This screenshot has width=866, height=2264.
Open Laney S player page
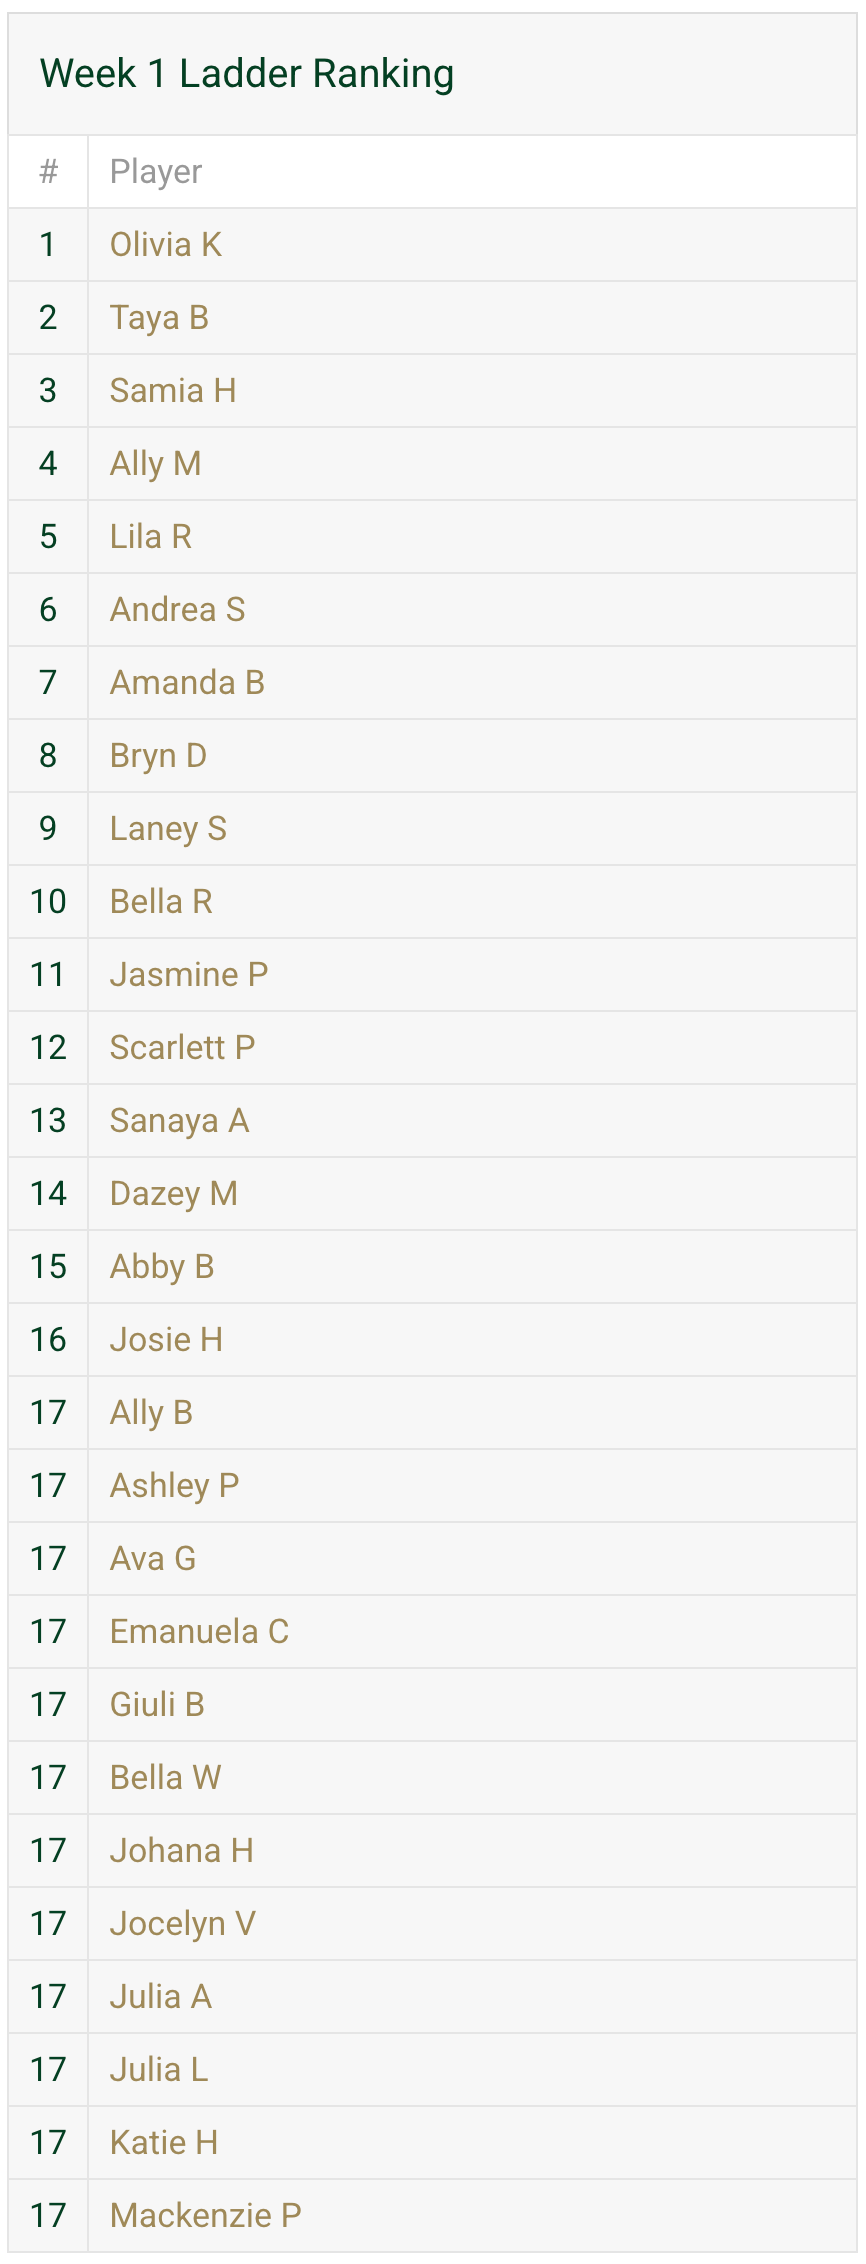click(x=168, y=829)
